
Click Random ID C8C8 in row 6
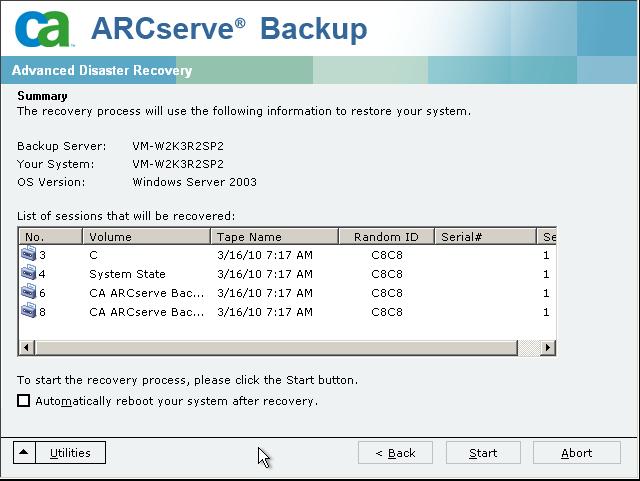(387, 293)
